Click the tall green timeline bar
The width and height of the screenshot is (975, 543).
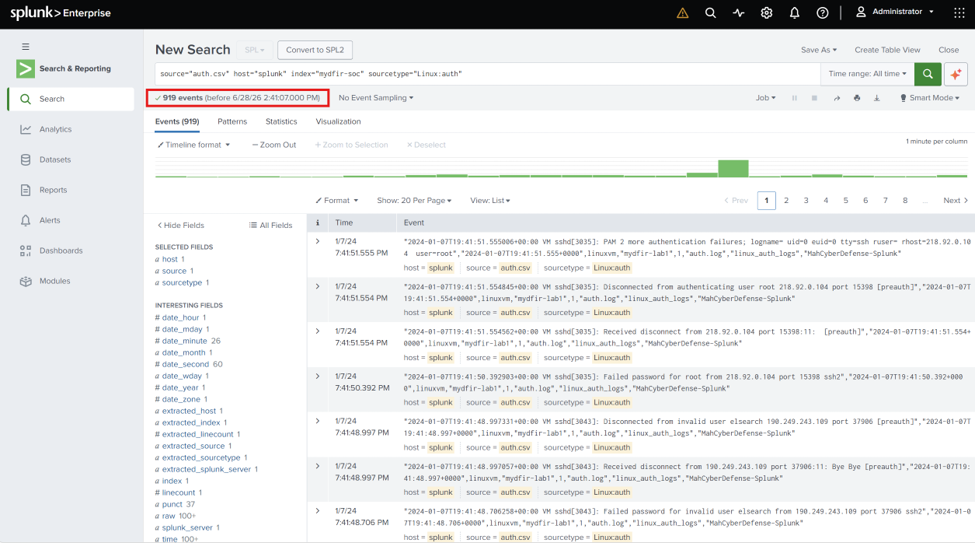point(733,168)
